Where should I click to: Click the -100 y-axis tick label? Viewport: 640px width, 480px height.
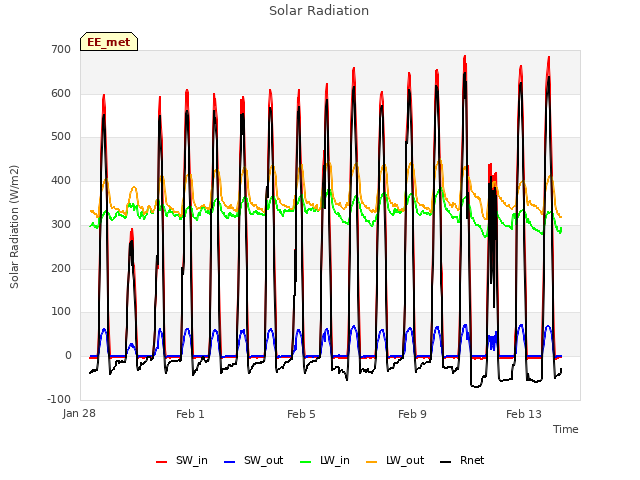point(59,399)
